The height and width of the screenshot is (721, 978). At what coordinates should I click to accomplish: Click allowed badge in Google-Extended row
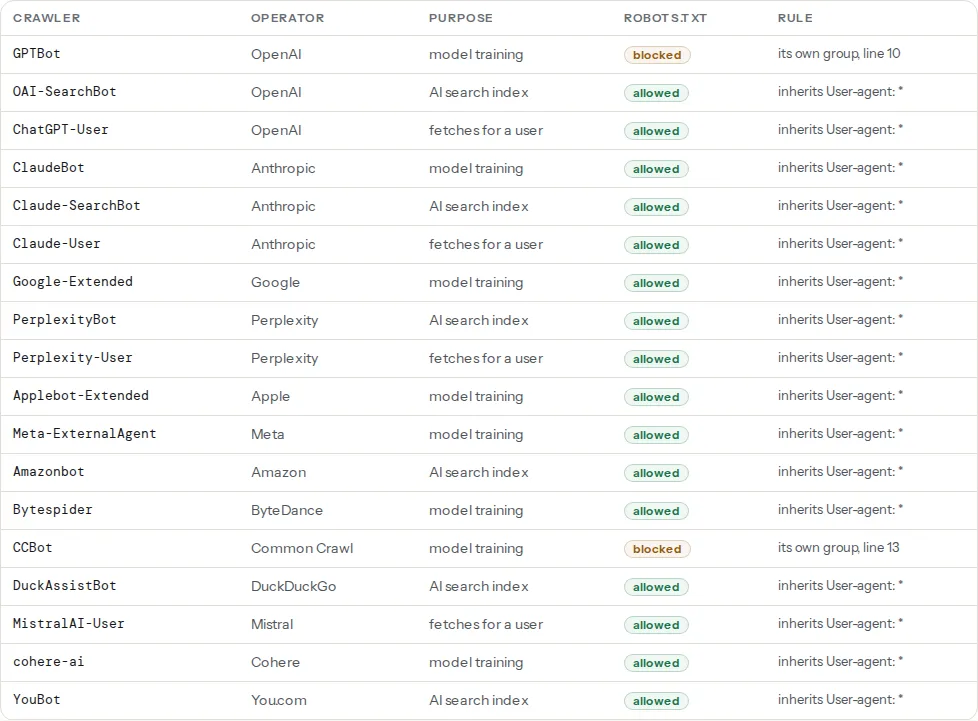point(656,283)
